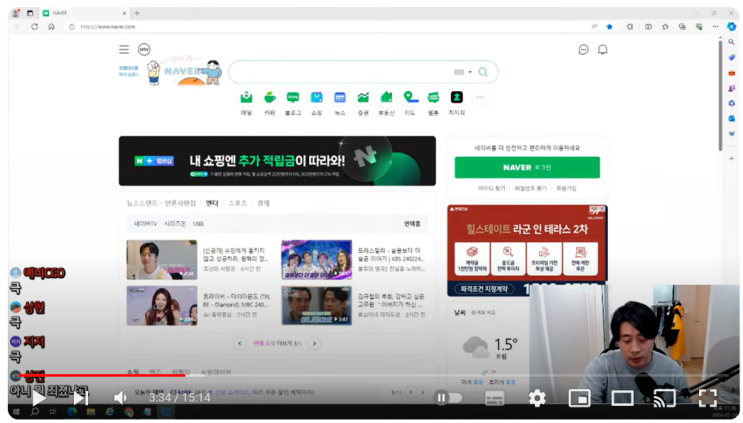The height and width of the screenshot is (423, 743).
Task: Open Naver Shopping shortcut icon
Action: [317, 98]
